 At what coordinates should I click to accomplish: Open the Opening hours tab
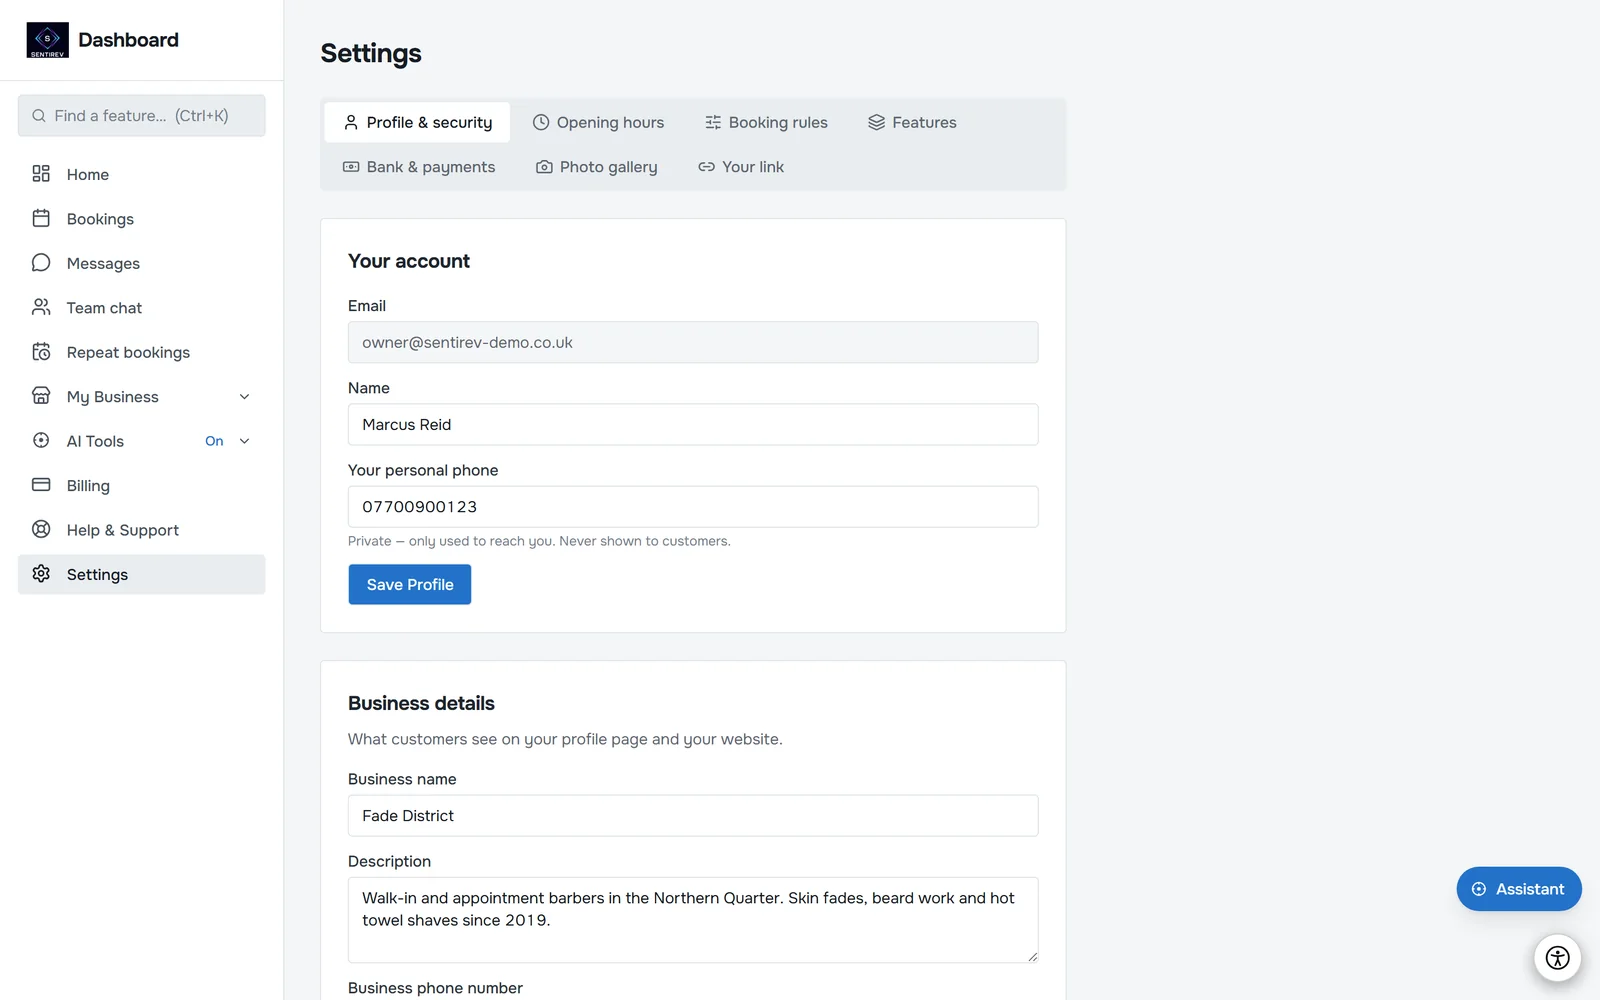point(598,122)
